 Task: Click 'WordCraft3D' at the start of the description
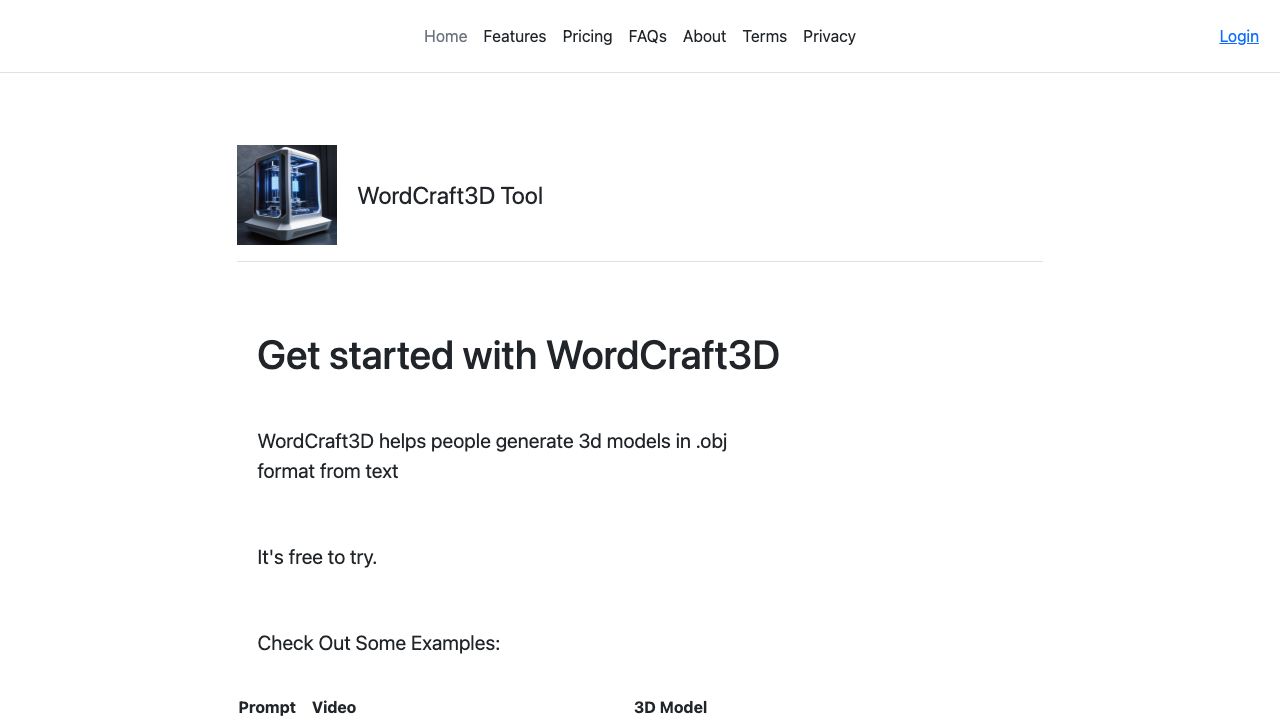tap(315, 441)
